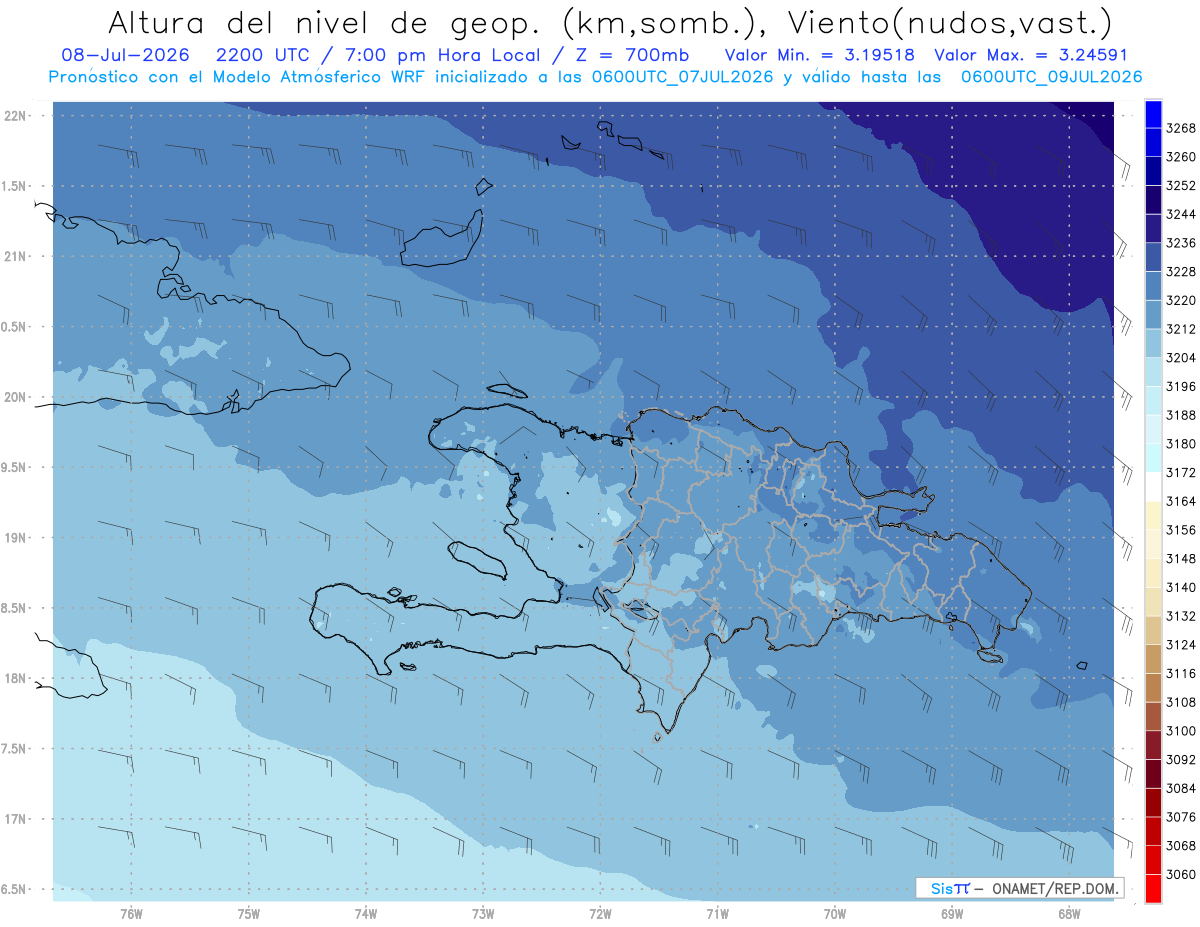Select the legend value '3228'
The image size is (1200, 927).
coord(1181,272)
